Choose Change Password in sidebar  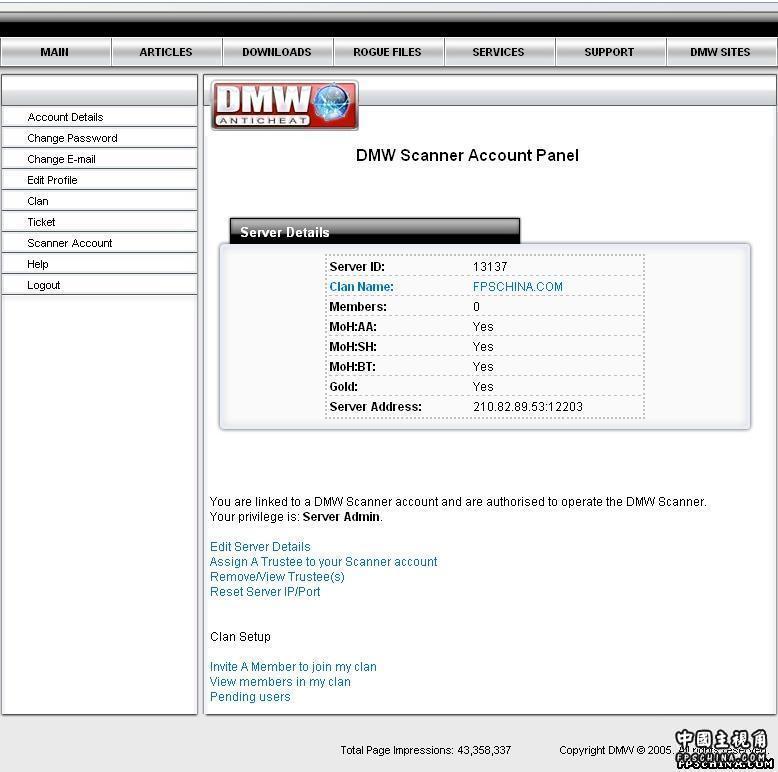(99, 138)
